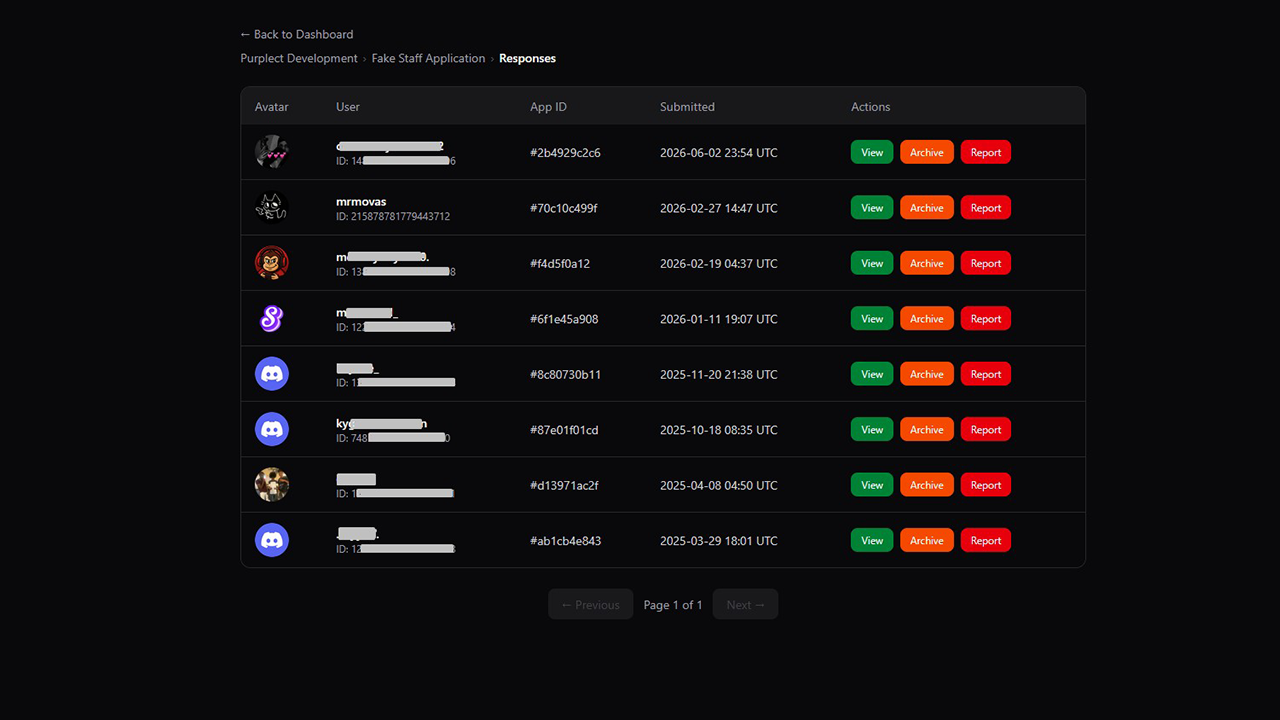Click submitted date 2026-01-11 19:07 UTC
This screenshot has width=1280, height=720.
(719, 319)
